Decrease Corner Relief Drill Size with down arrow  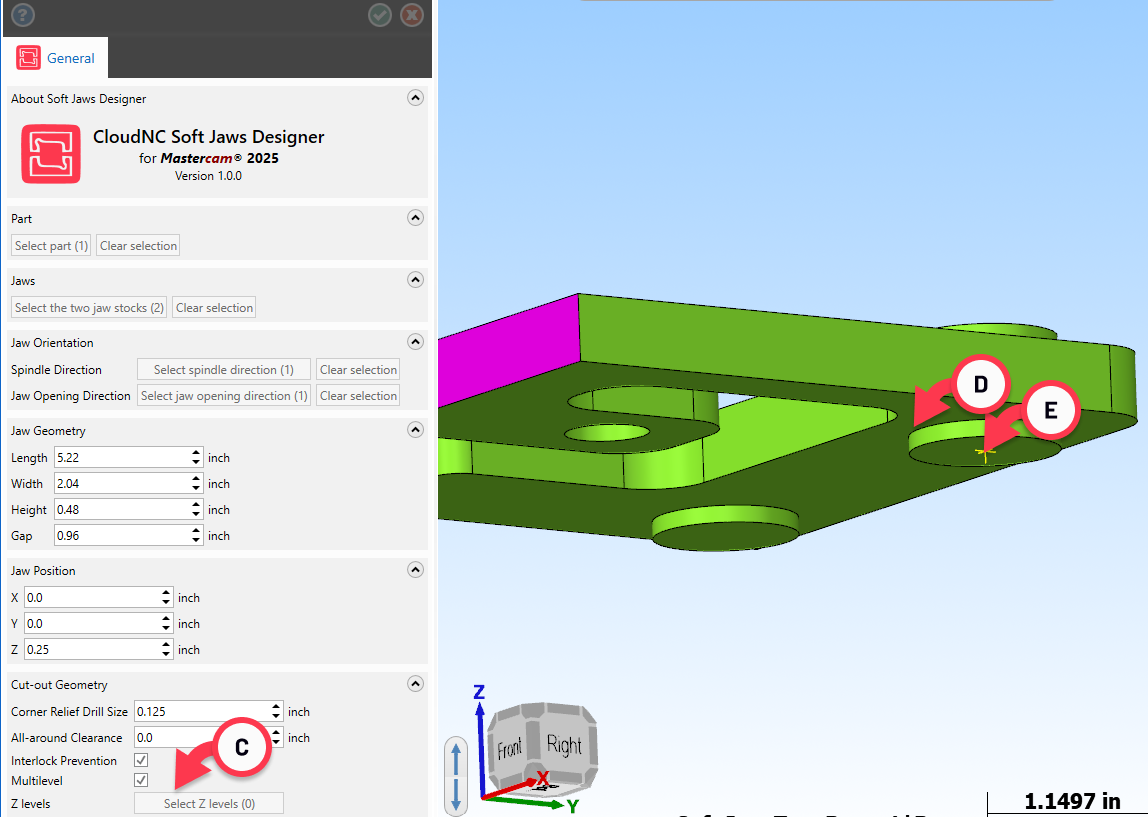tap(276, 717)
